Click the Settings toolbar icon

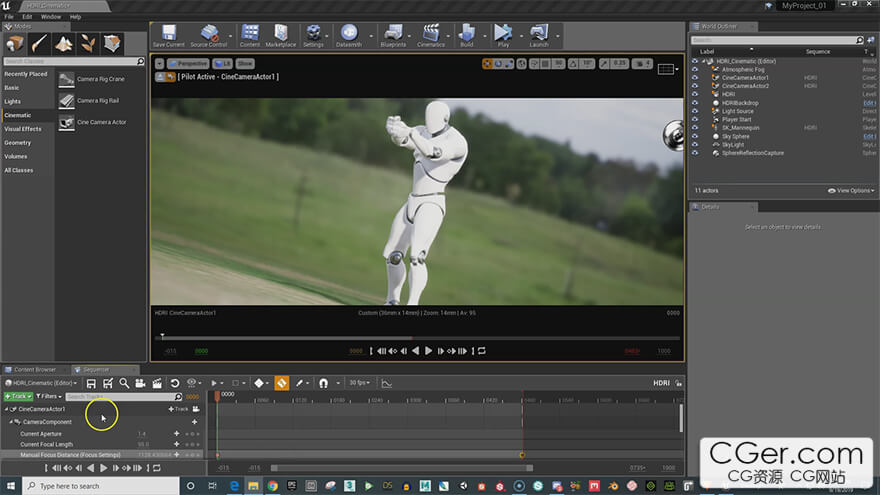[313, 35]
